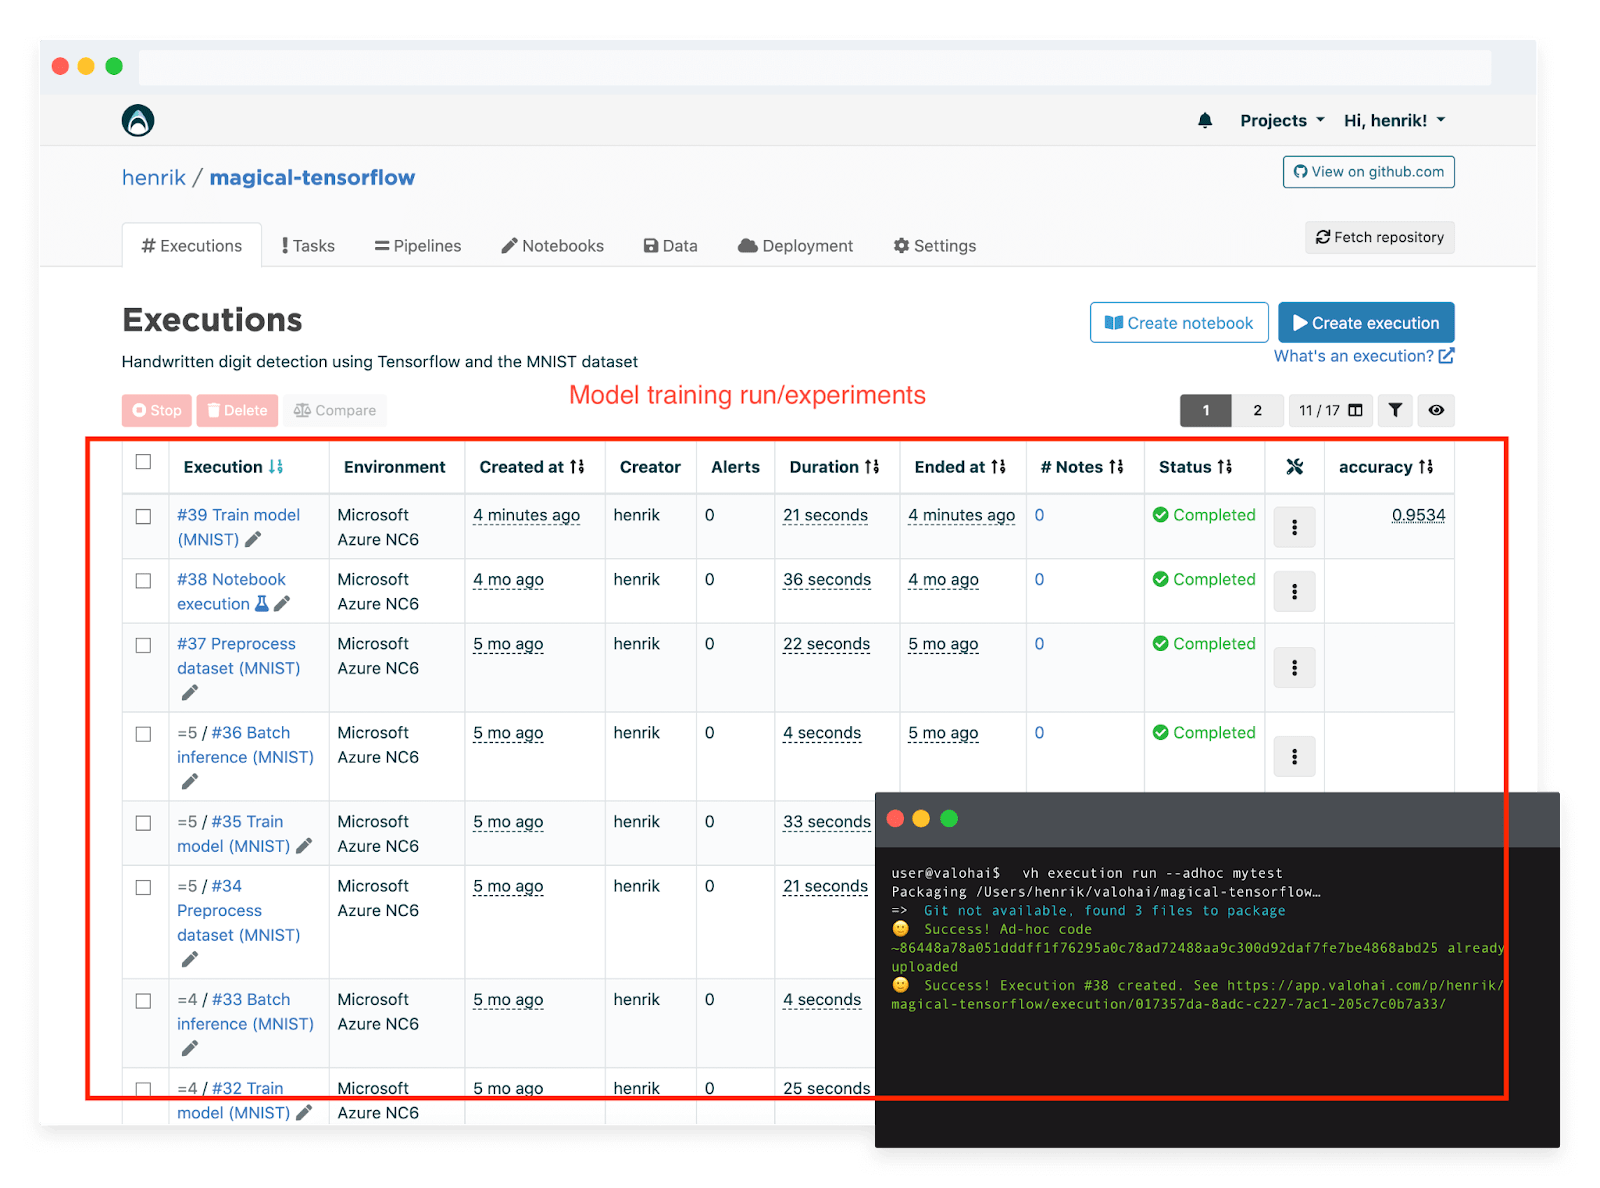This screenshot has width=1600, height=1188.
Task: Open the notification bell in the header
Action: point(1205,119)
